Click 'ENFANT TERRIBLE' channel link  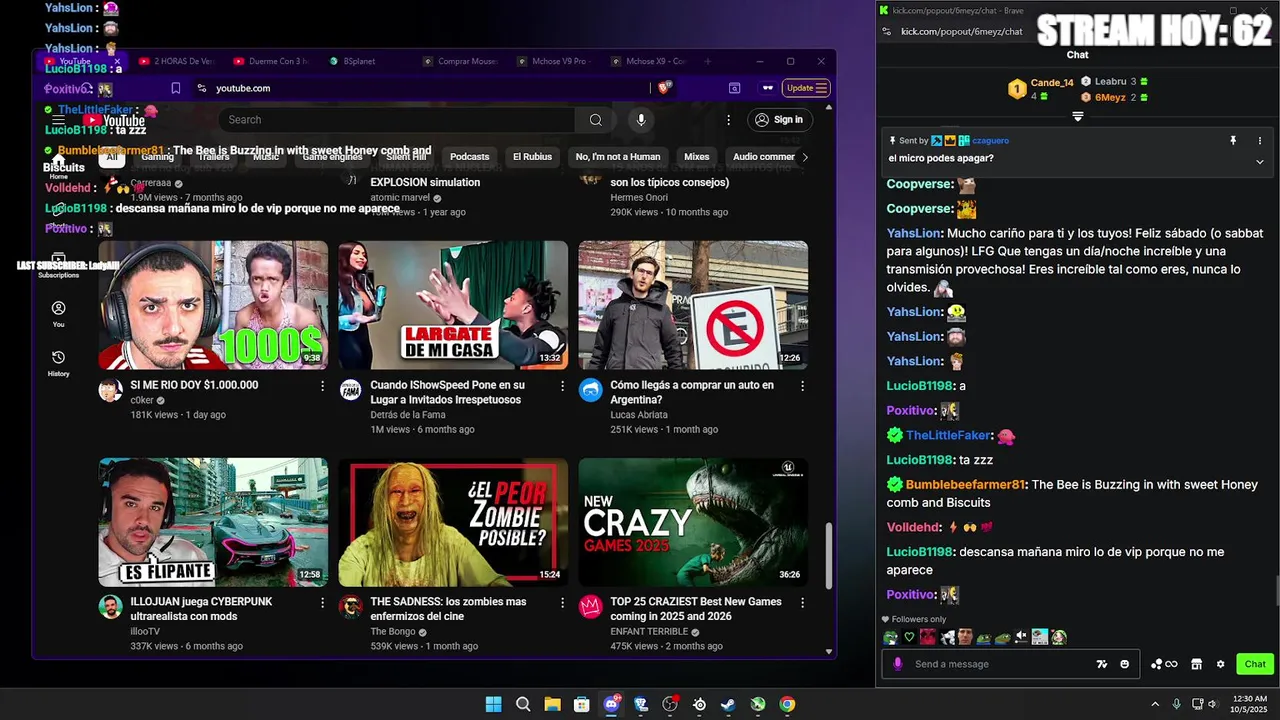click(x=649, y=632)
